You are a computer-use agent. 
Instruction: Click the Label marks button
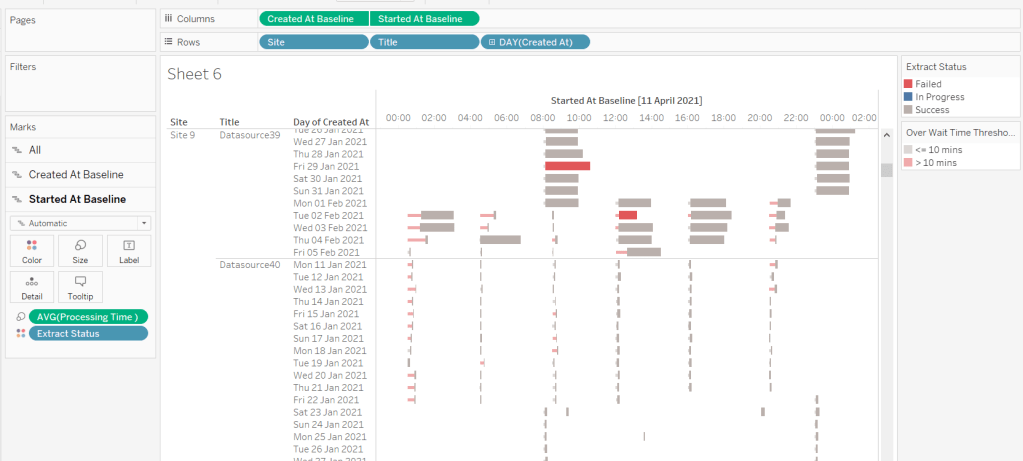pos(128,251)
